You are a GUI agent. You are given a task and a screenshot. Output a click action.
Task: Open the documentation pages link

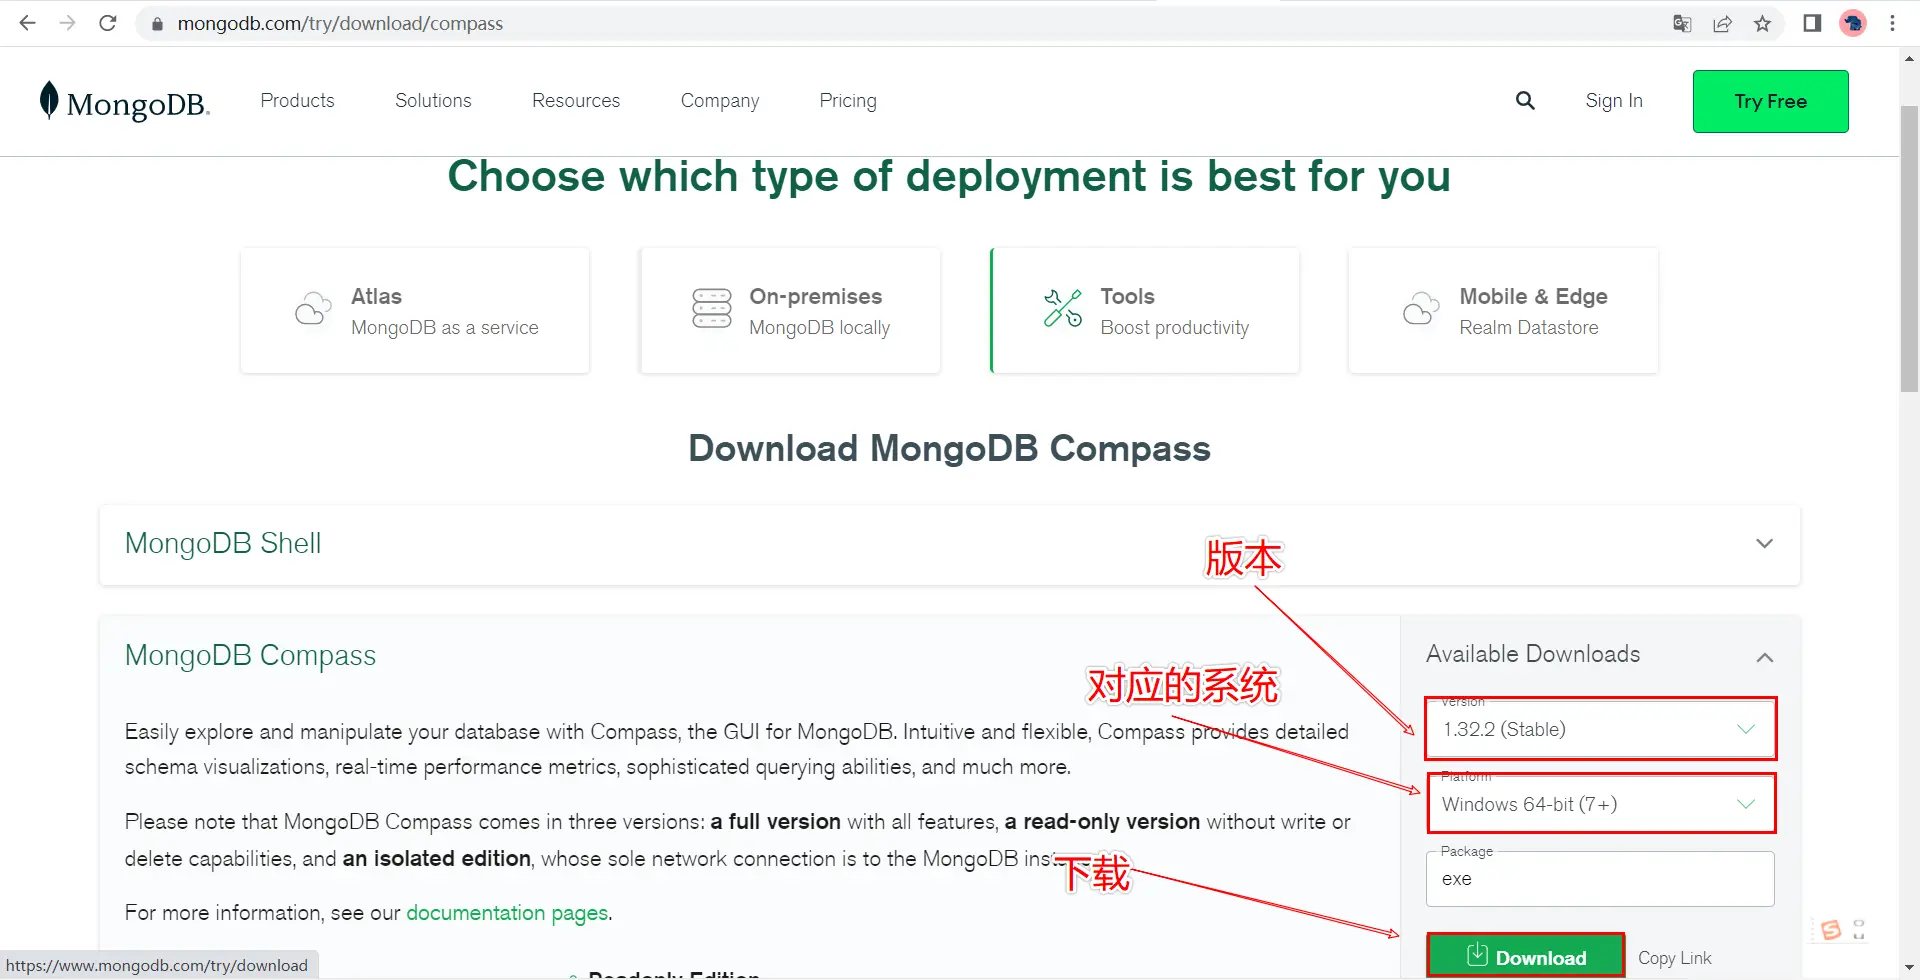click(x=507, y=913)
